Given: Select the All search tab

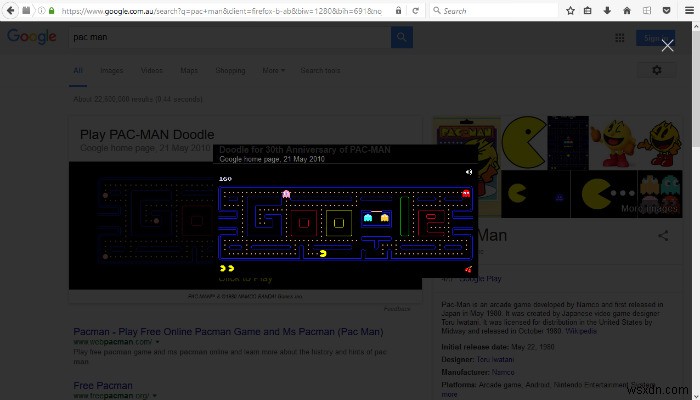Looking at the screenshot, I should (78, 71).
